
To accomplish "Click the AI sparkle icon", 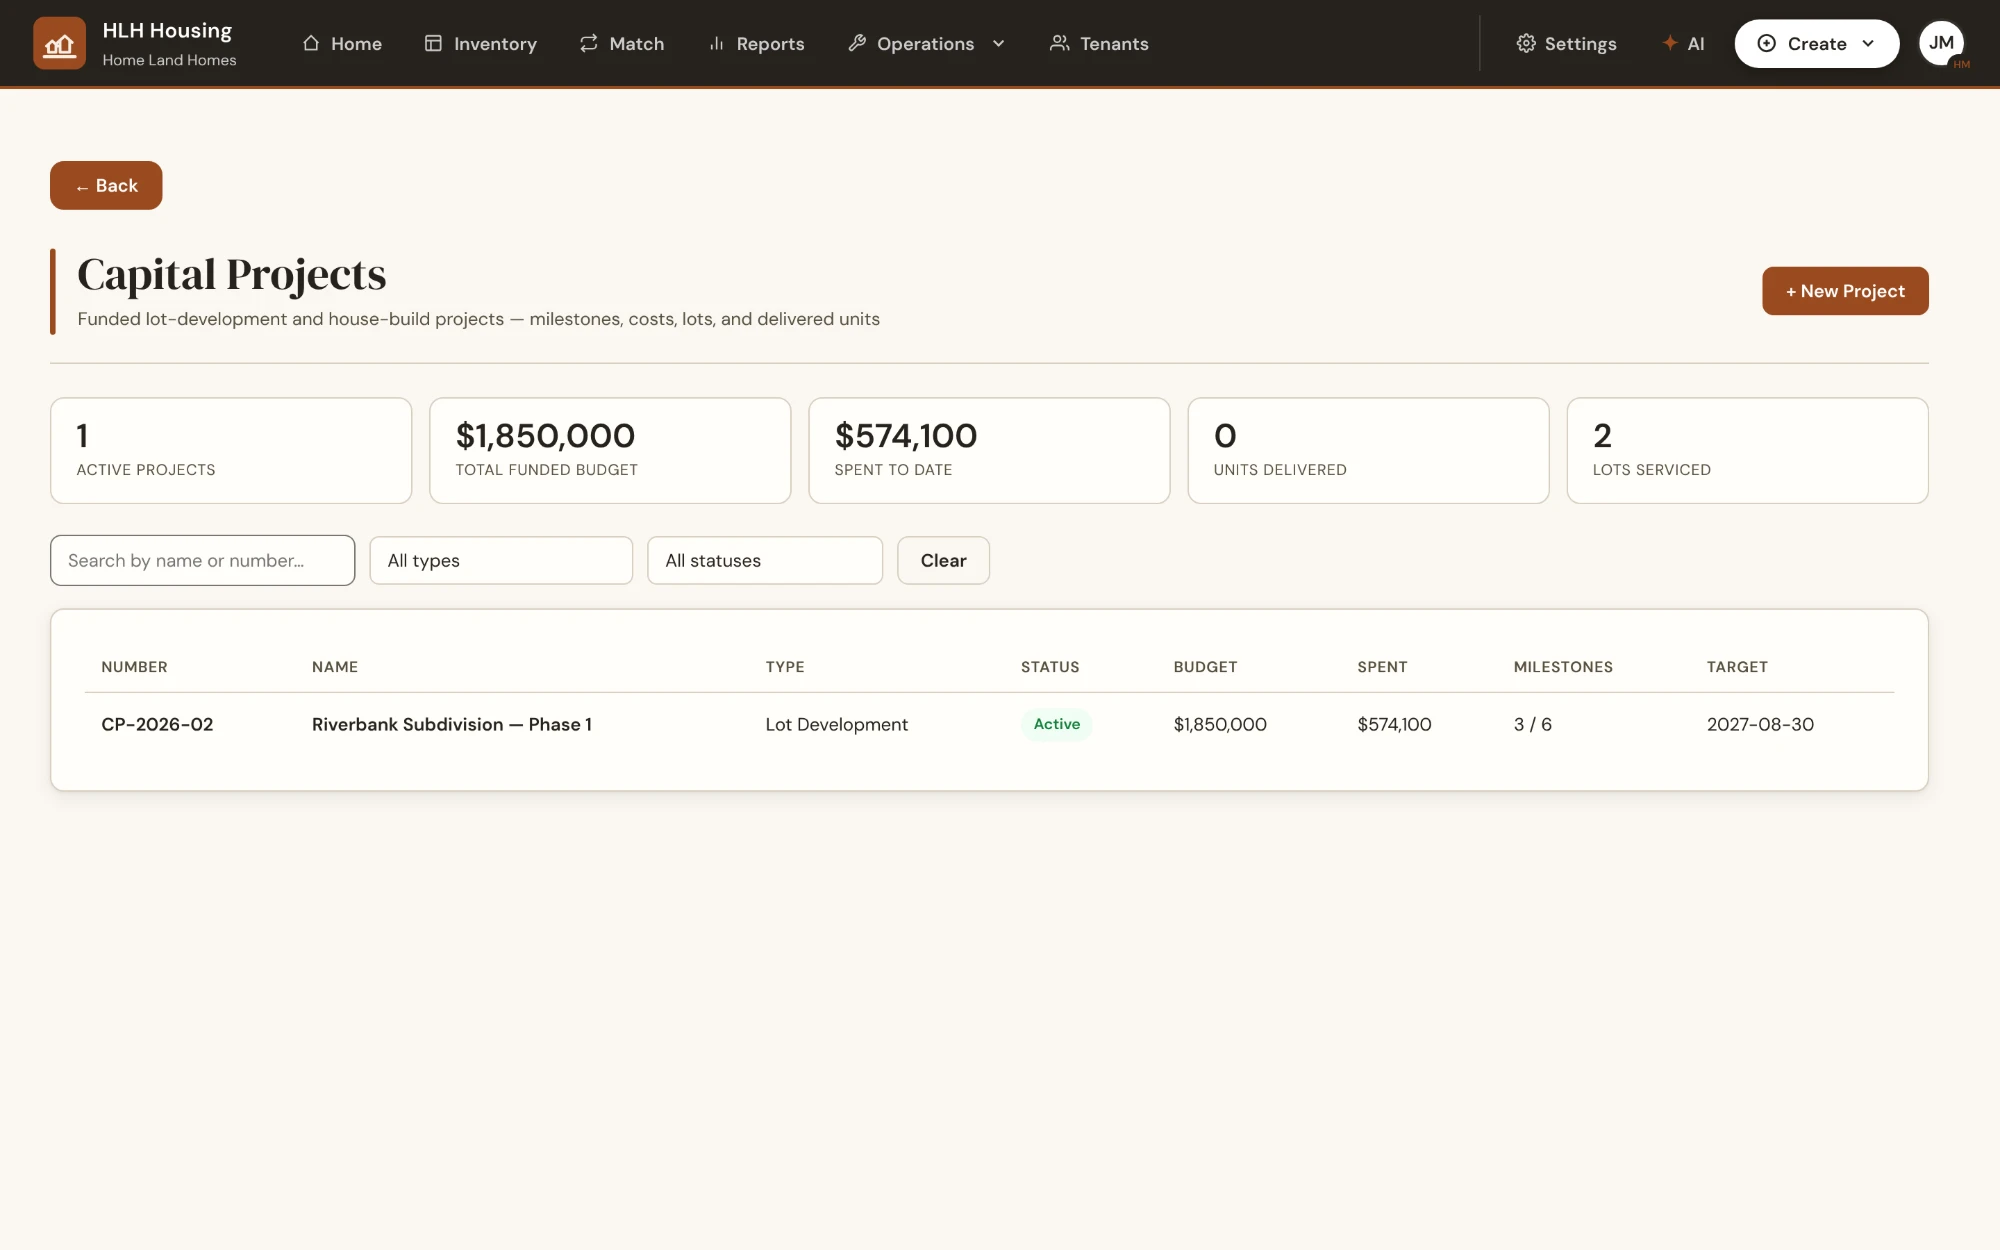I will click(1670, 43).
